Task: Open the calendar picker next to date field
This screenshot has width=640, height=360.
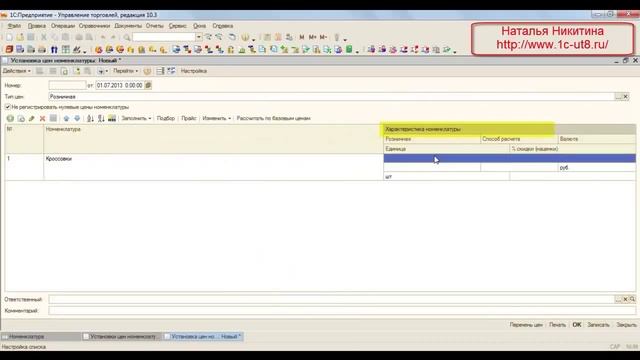Action: (148, 85)
